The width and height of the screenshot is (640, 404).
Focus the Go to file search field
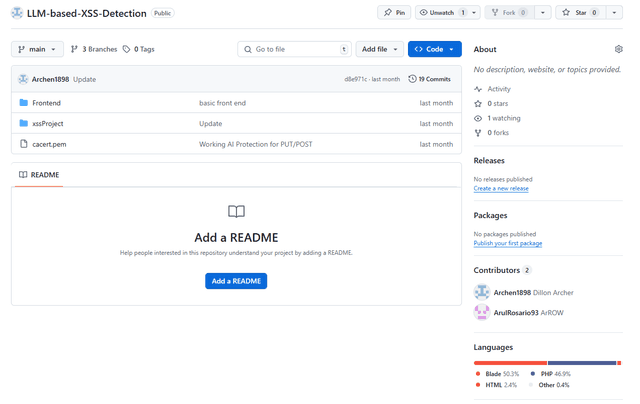click(x=294, y=49)
